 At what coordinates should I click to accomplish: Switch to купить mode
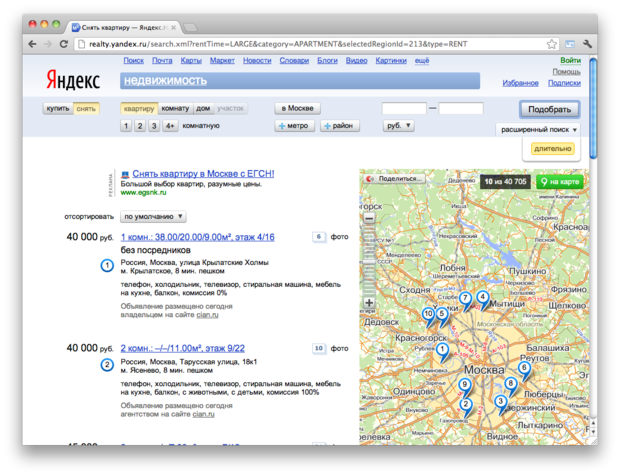click(x=58, y=108)
